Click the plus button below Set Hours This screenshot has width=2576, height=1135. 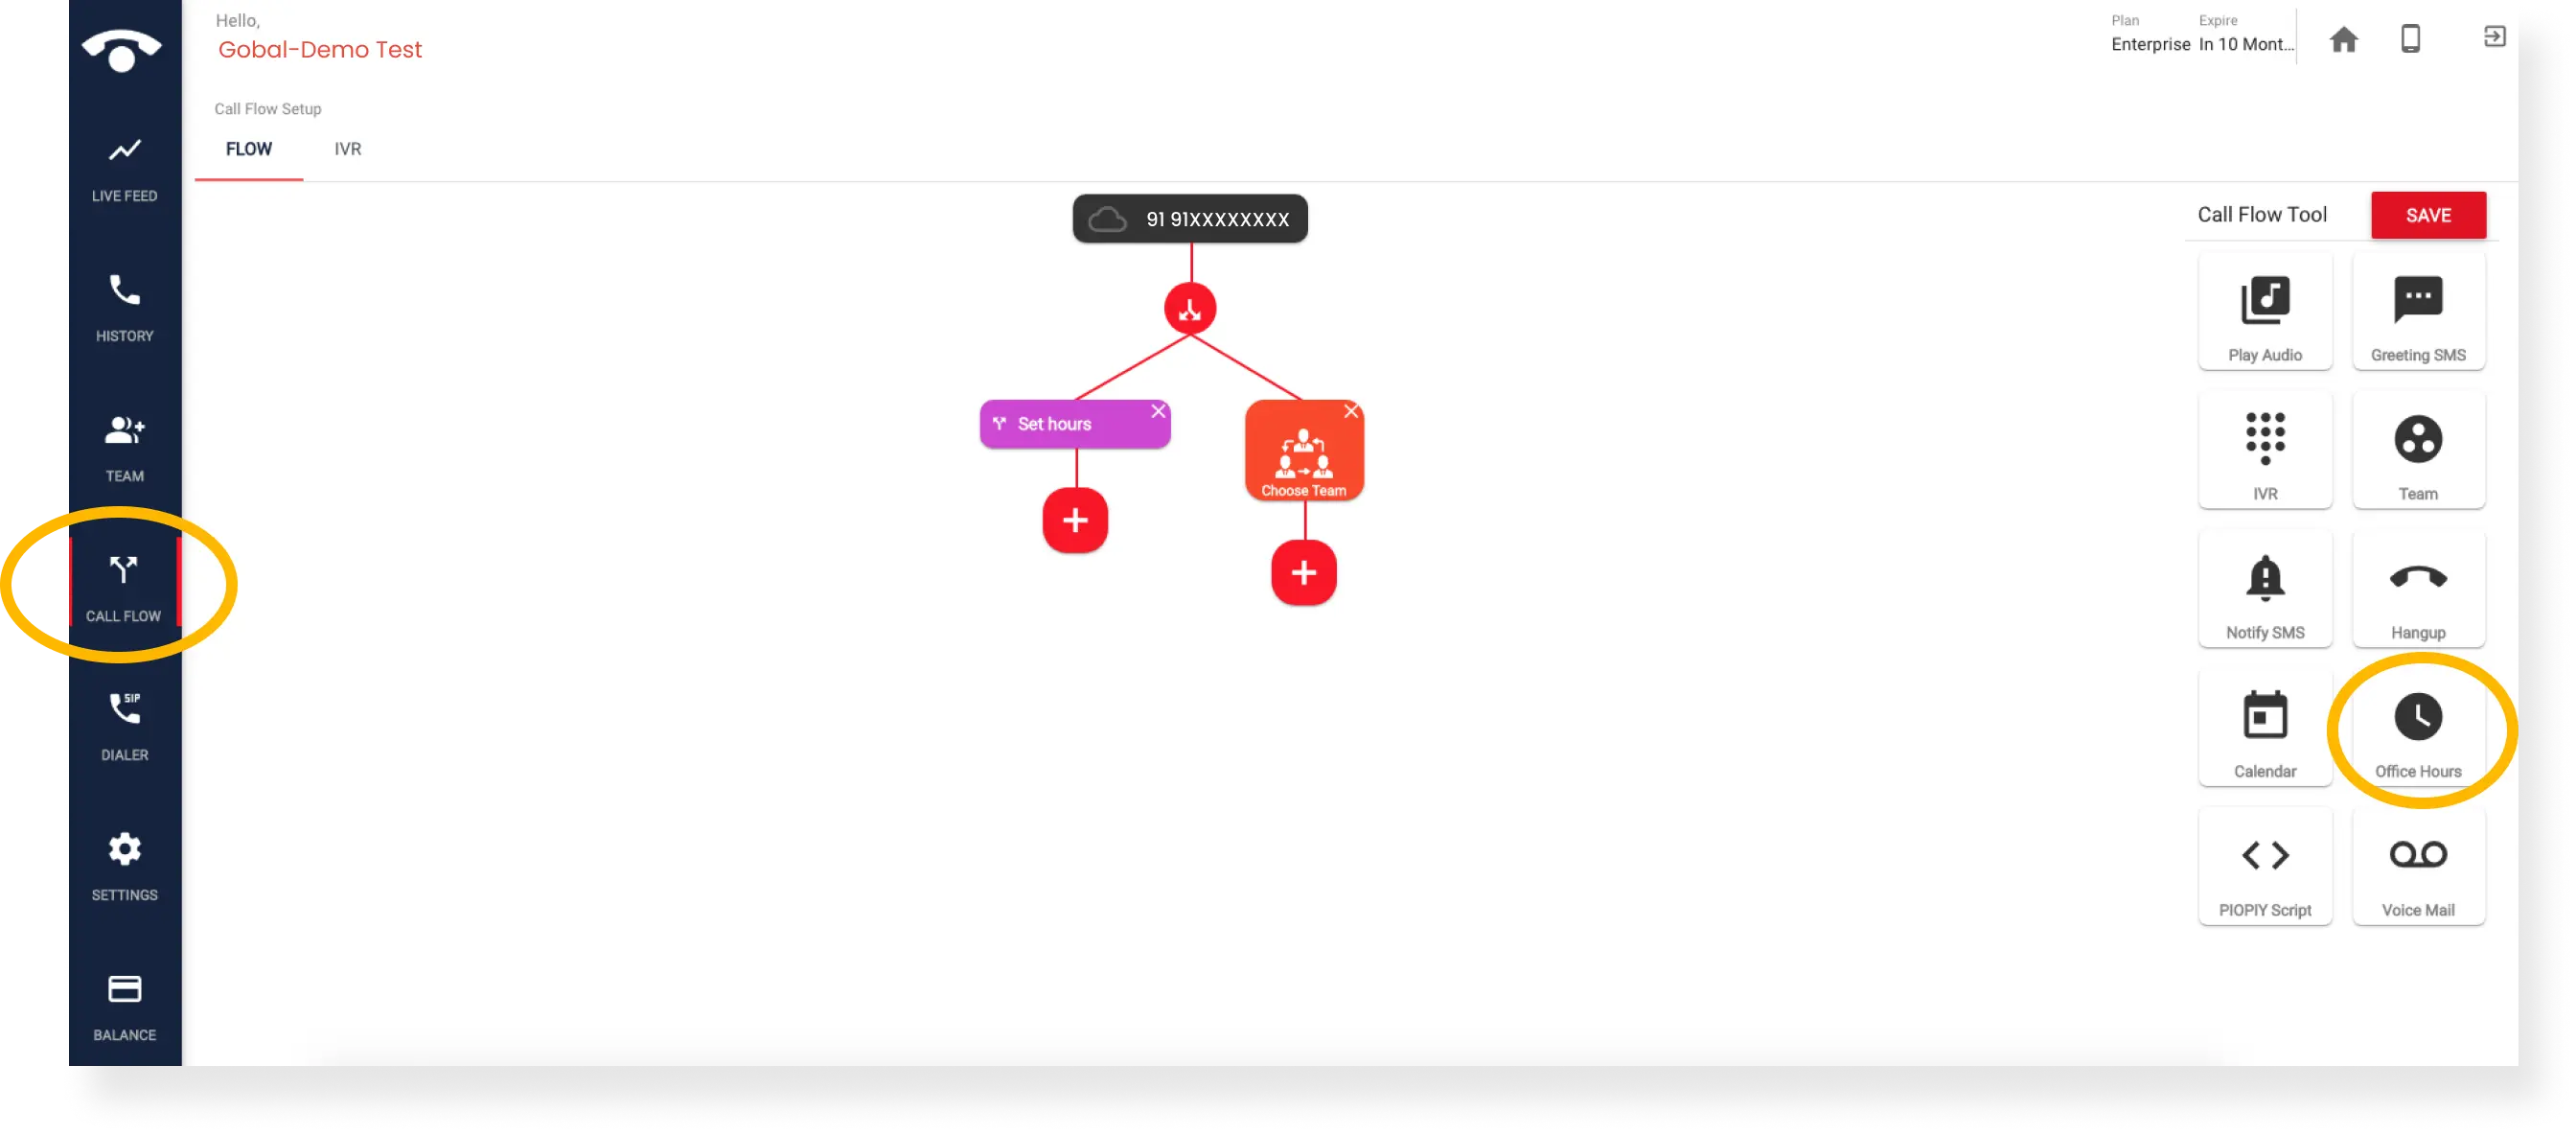click(x=1076, y=521)
